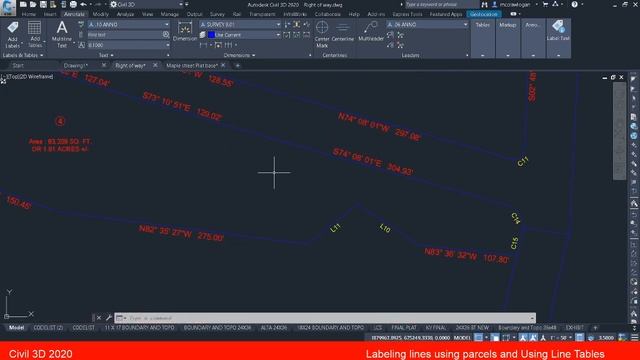This screenshot has height=360, width=640.
Task: Select the Multileader tool
Action: 371,31
